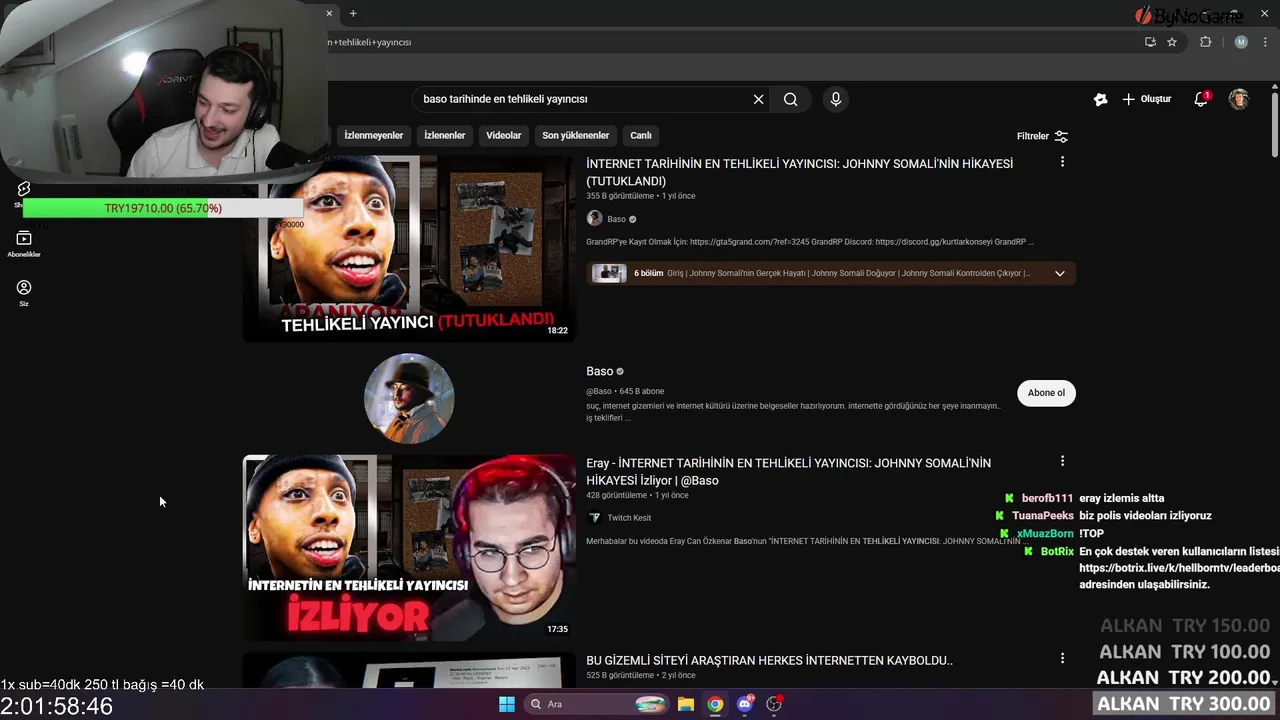Screen dimensions: 1280x720
Task: Open the Baso channel avatar picture
Action: pyautogui.click(x=409, y=398)
